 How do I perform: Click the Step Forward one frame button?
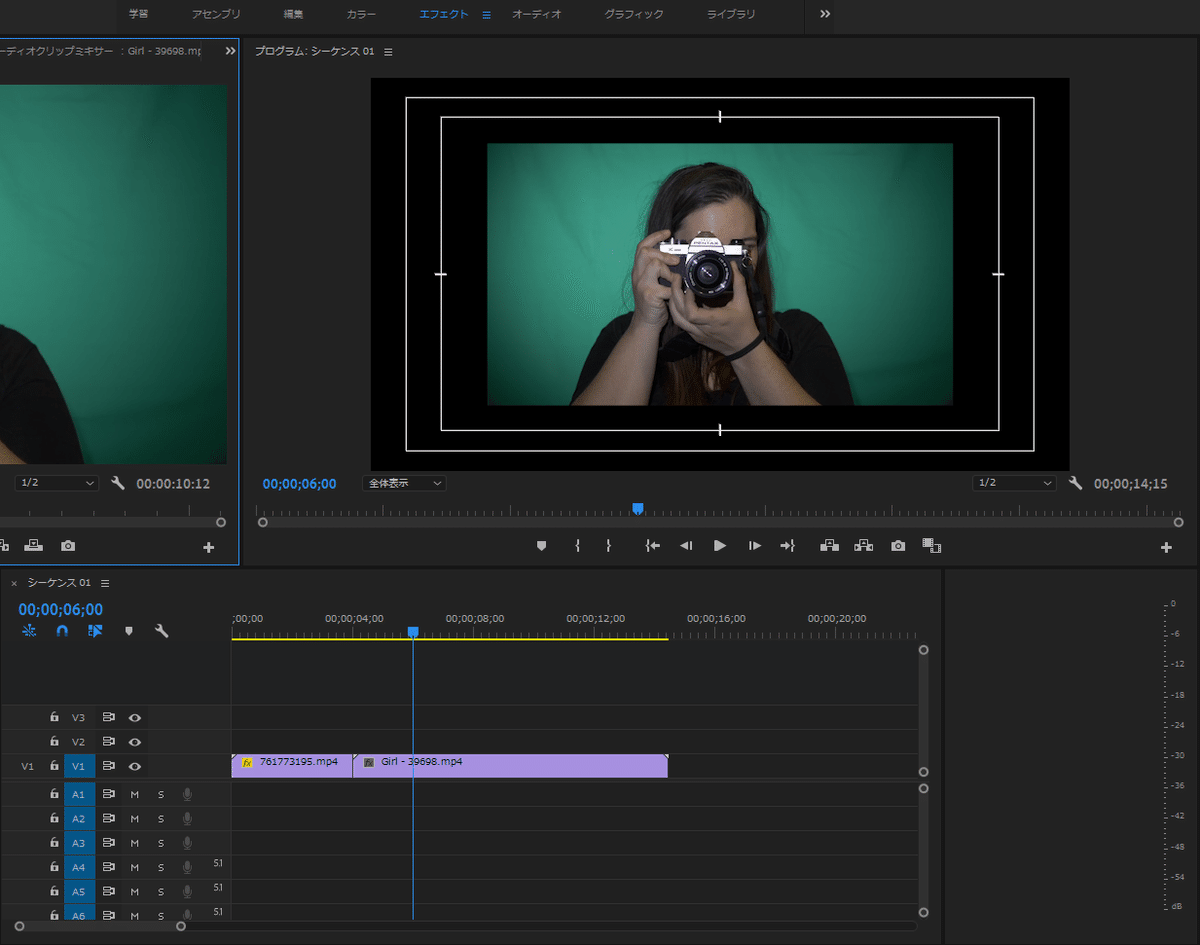755,546
